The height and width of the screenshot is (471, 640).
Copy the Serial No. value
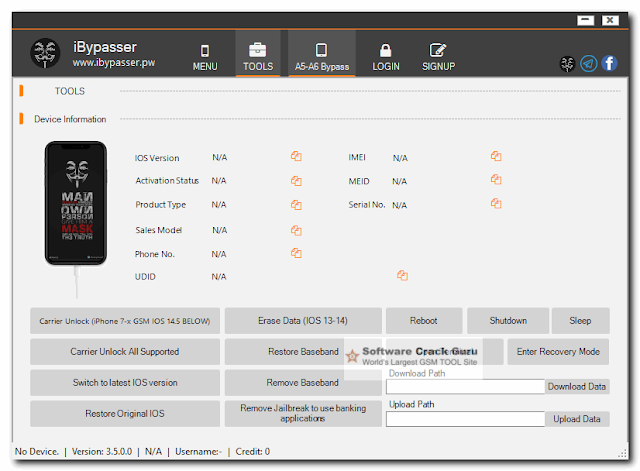[x=496, y=203]
